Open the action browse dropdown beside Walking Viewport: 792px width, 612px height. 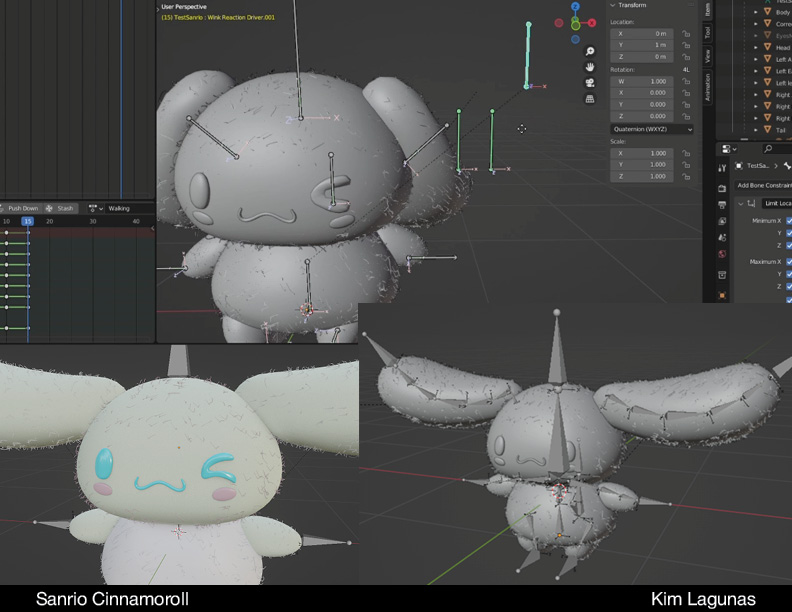point(95,208)
